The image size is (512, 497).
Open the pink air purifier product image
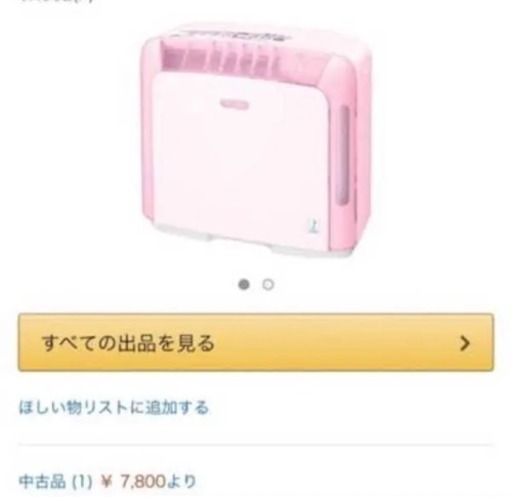256,140
